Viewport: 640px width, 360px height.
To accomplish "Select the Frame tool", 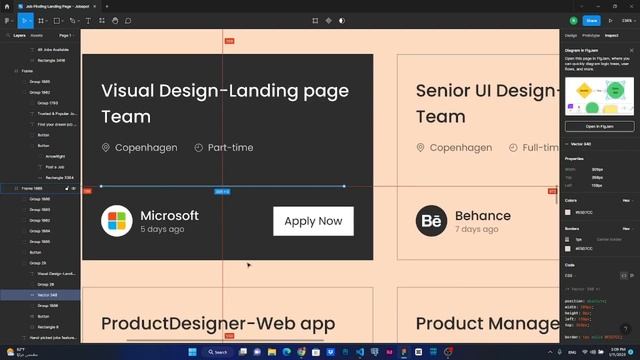I will [41, 20].
